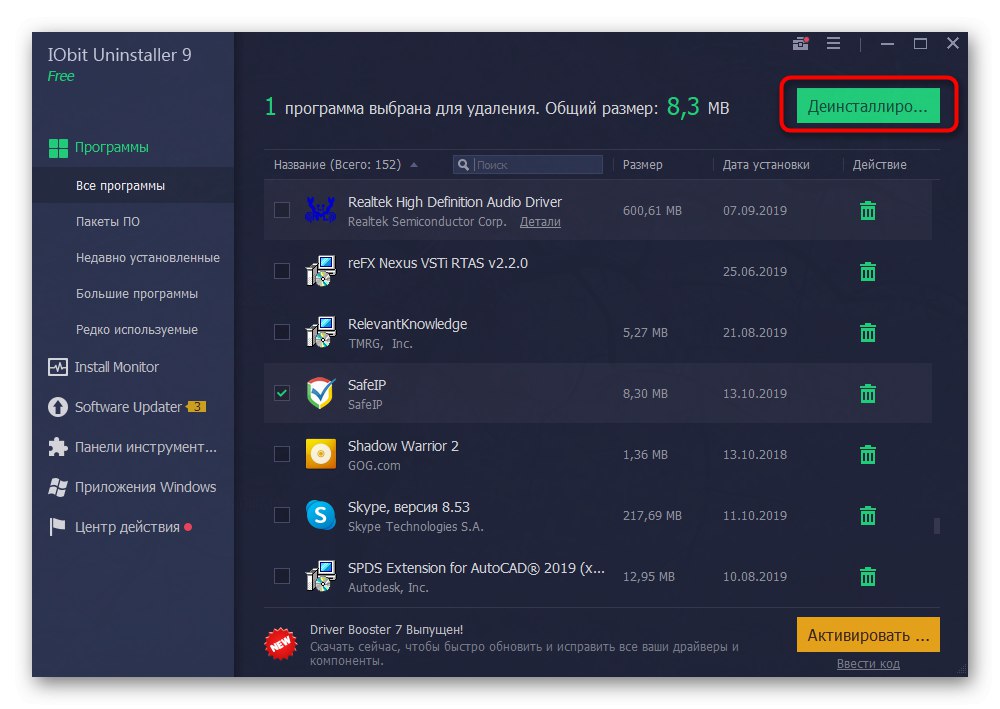This screenshot has height=709, width=1000.
Task: Open Приложения Windows section
Action: 145,487
